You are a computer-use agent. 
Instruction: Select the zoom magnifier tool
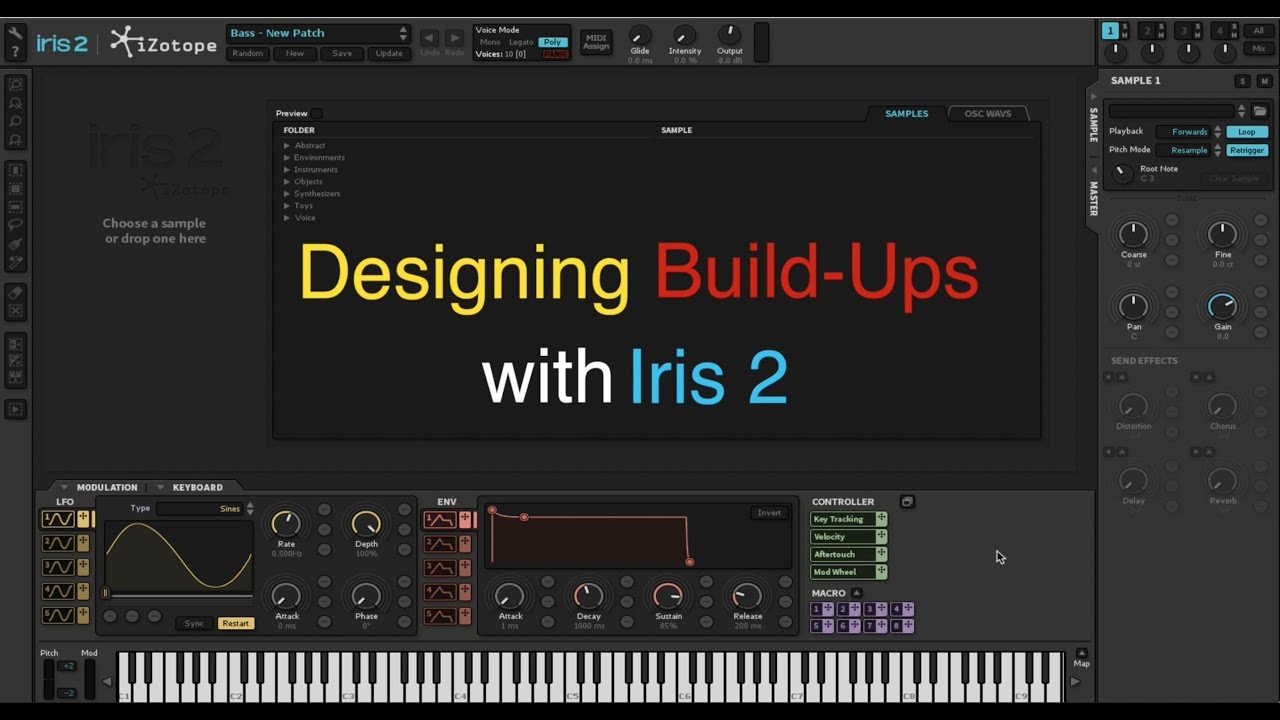coord(16,121)
